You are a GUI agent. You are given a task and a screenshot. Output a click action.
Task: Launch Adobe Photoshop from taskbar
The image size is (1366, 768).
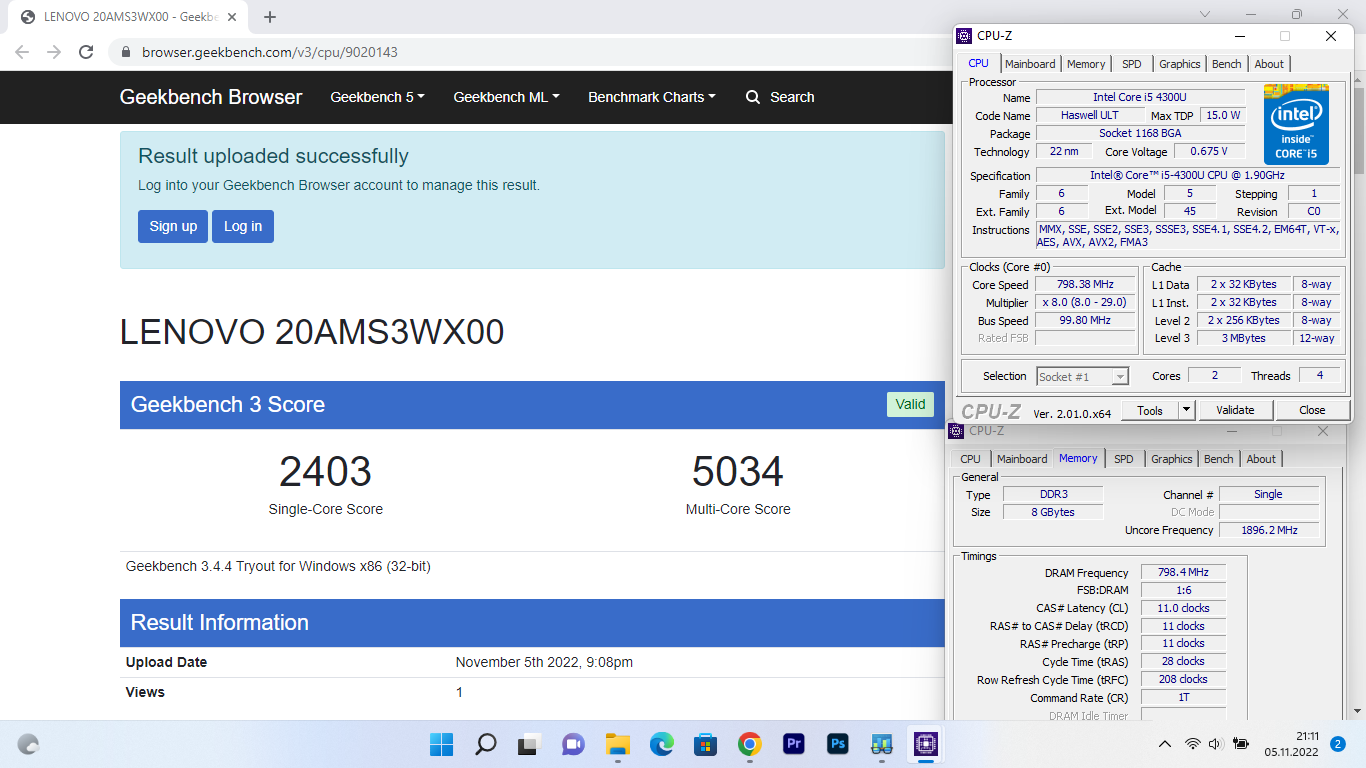click(838, 744)
